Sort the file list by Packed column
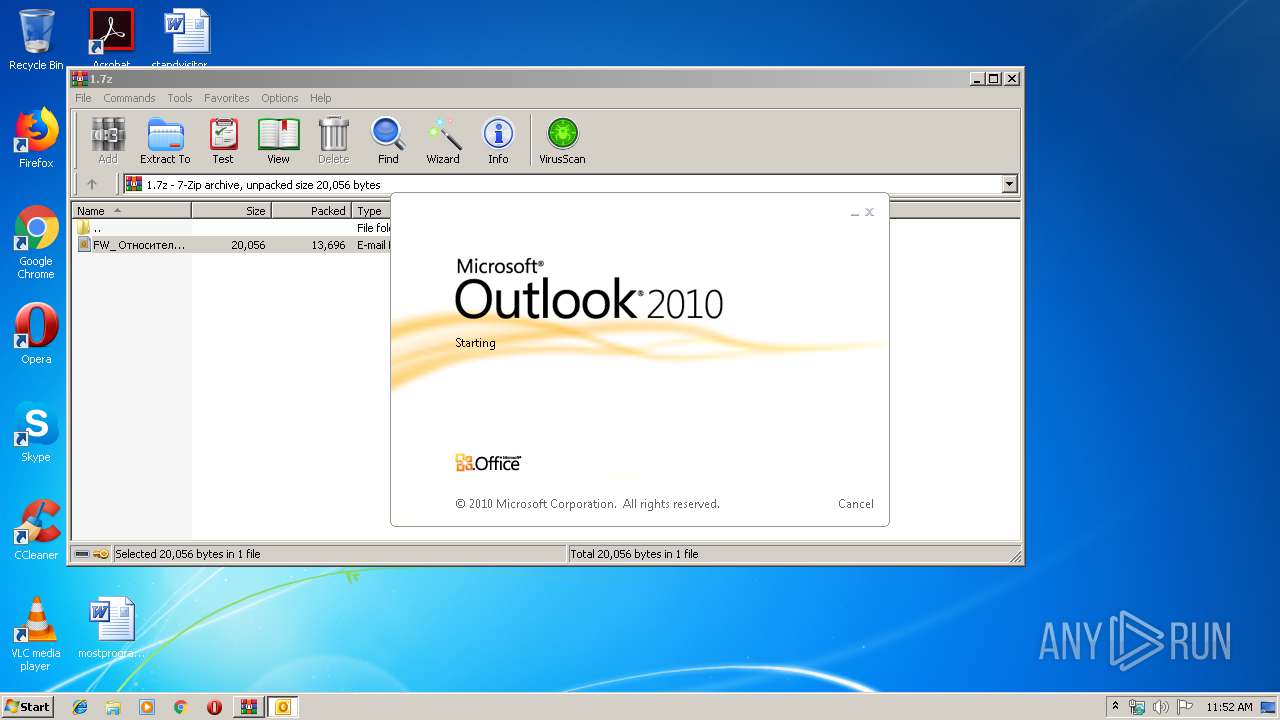The image size is (1280, 720). pos(311,211)
